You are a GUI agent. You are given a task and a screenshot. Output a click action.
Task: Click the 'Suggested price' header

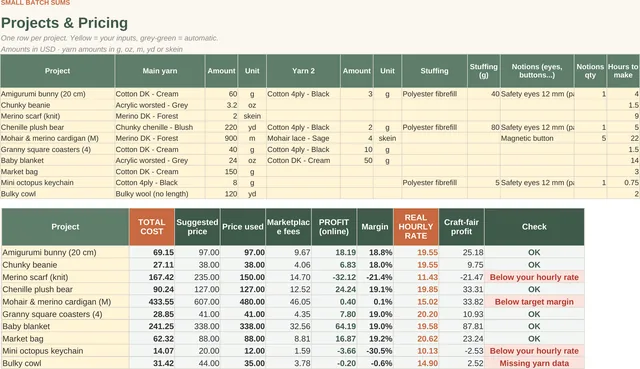tap(198, 227)
